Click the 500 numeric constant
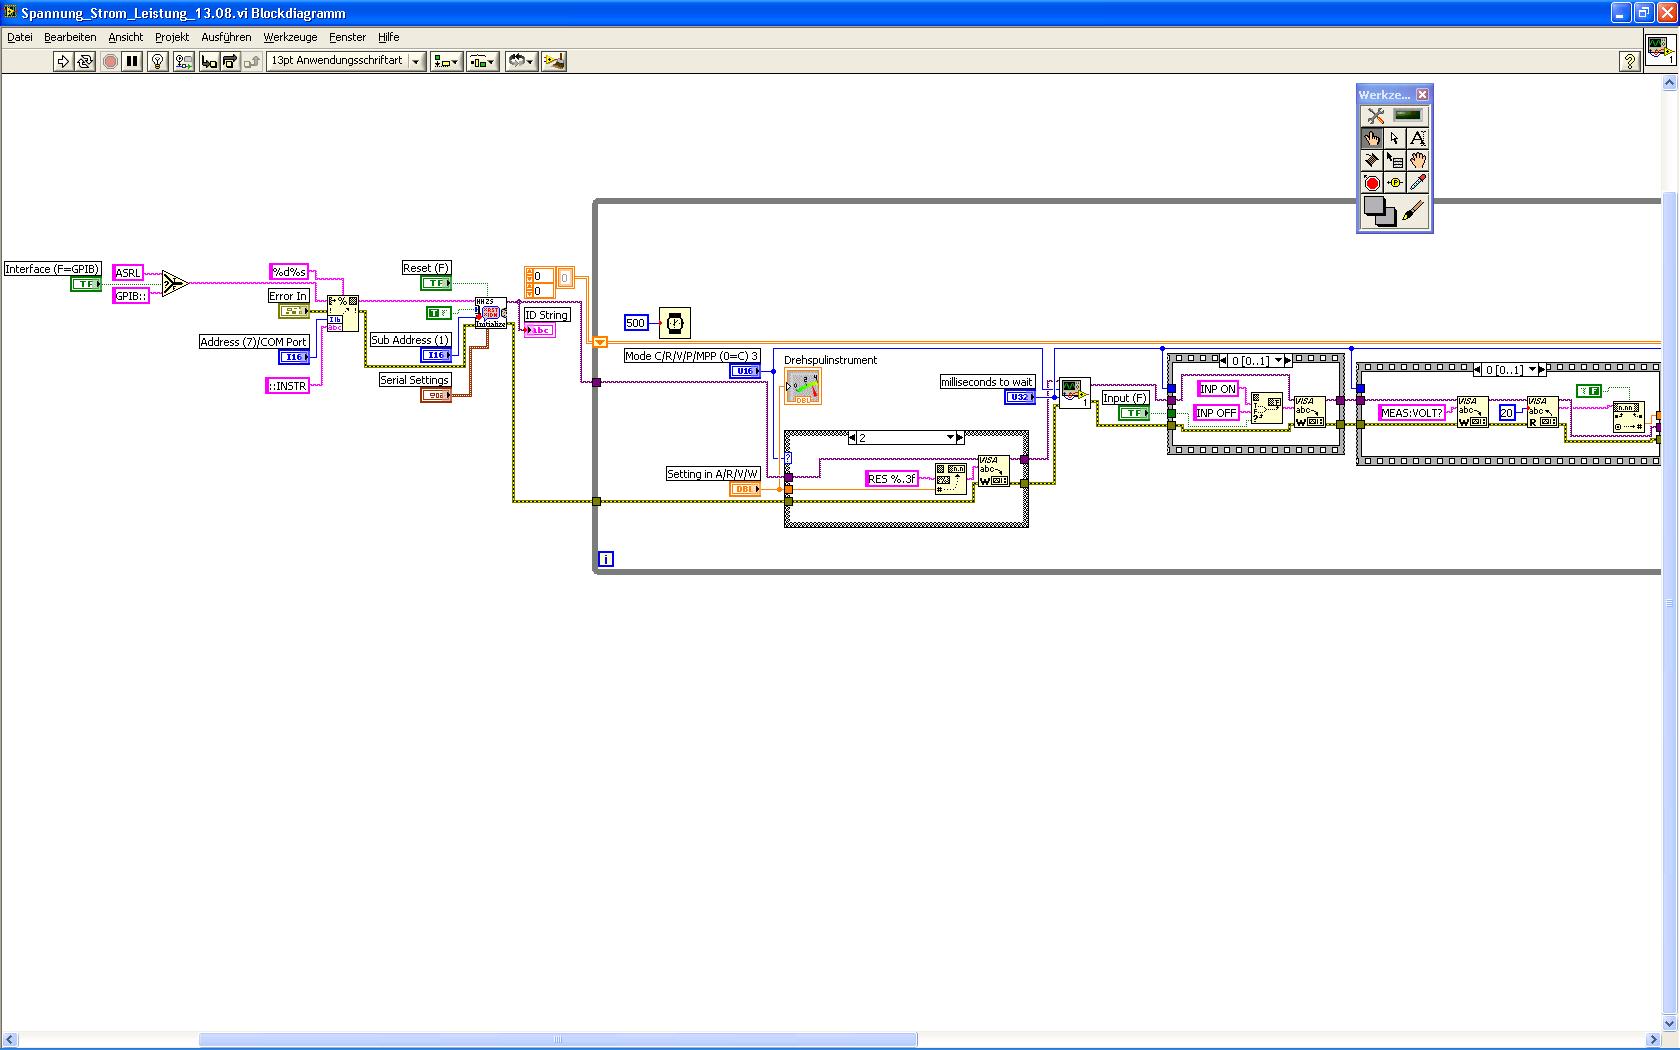The height and width of the screenshot is (1050, 1680). pos(636,323)
